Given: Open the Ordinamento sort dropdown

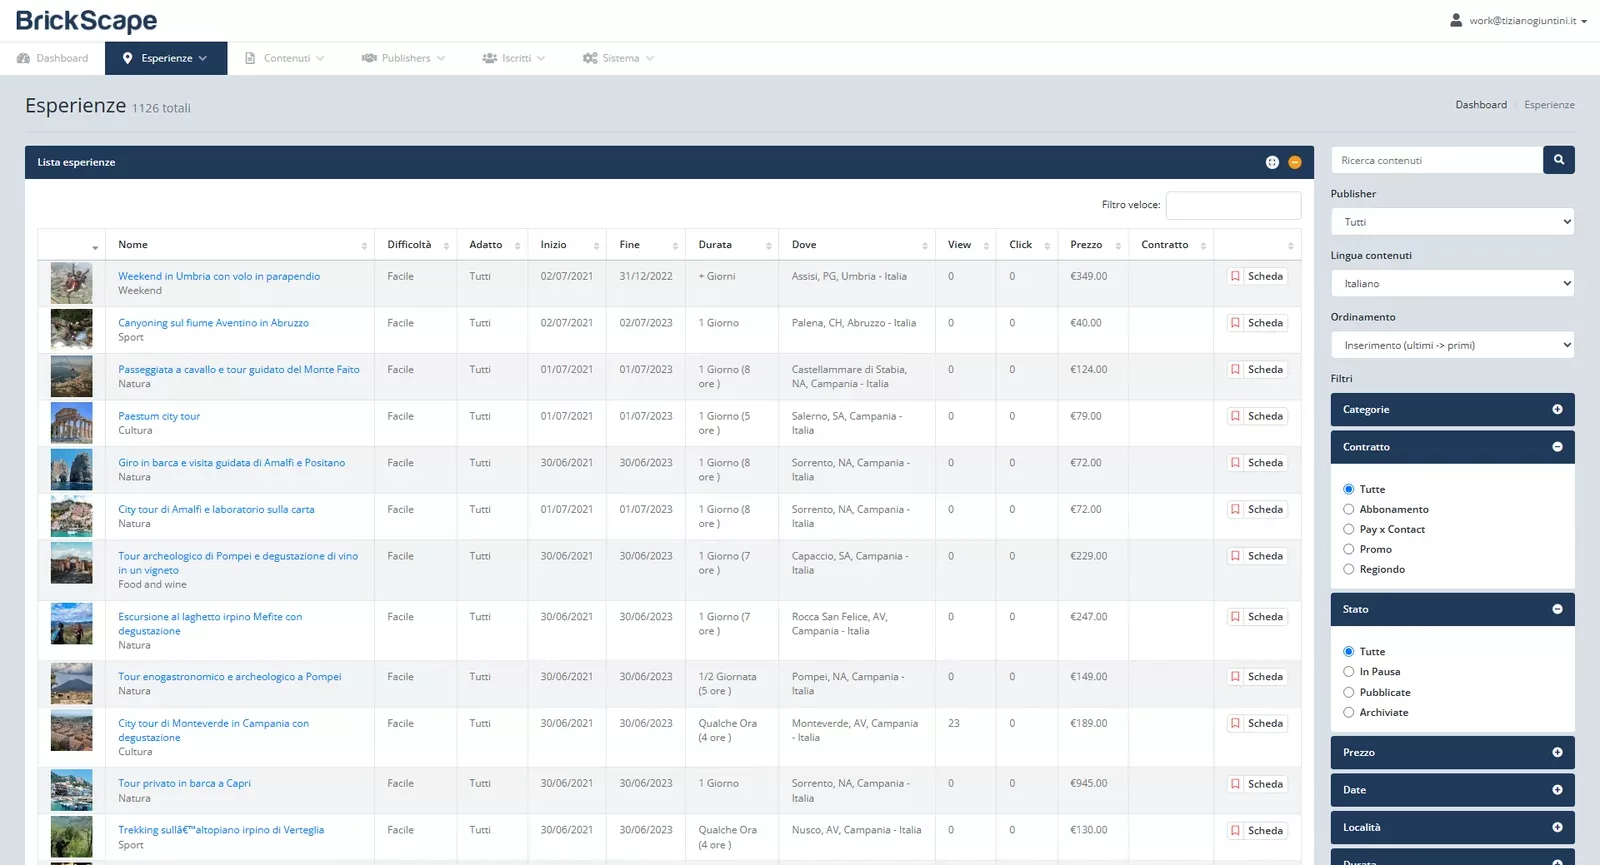Looking at the screenshot, I should click(x=1452, y=345).
